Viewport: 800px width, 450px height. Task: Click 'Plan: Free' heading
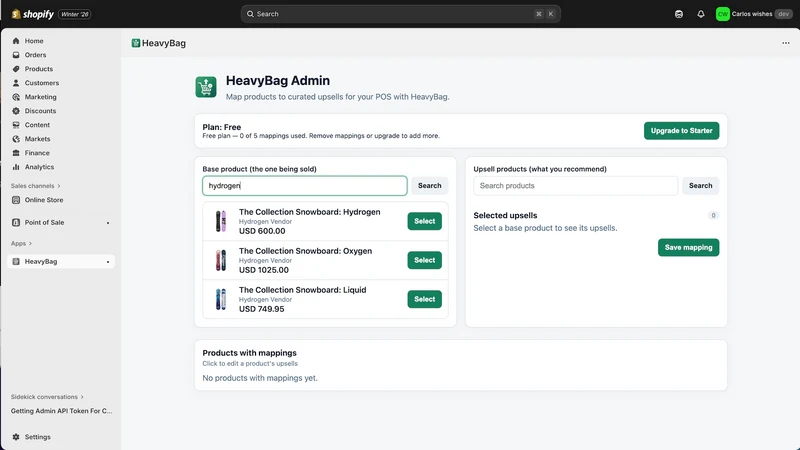tap(221, 127)
